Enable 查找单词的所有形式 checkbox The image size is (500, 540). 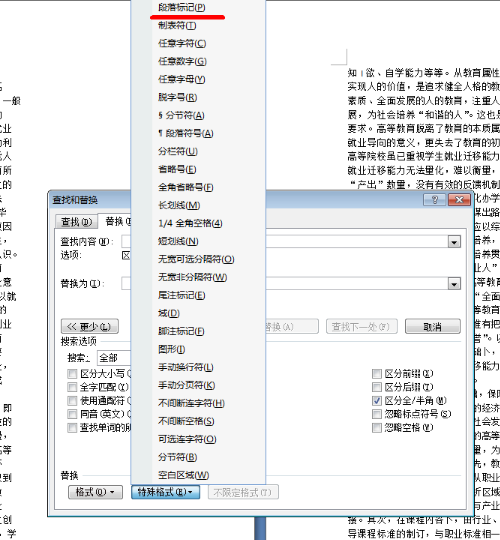coord(72,428)
